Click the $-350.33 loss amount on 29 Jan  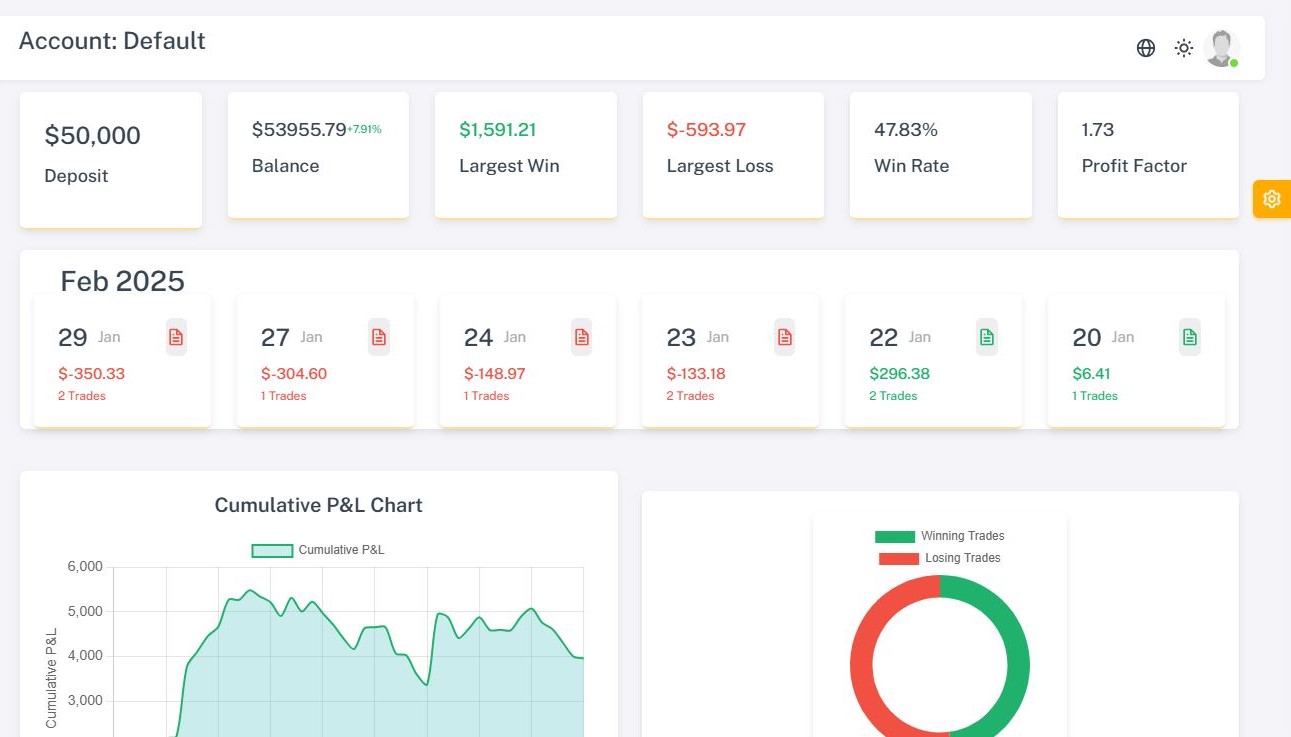(x=91, y=374)
